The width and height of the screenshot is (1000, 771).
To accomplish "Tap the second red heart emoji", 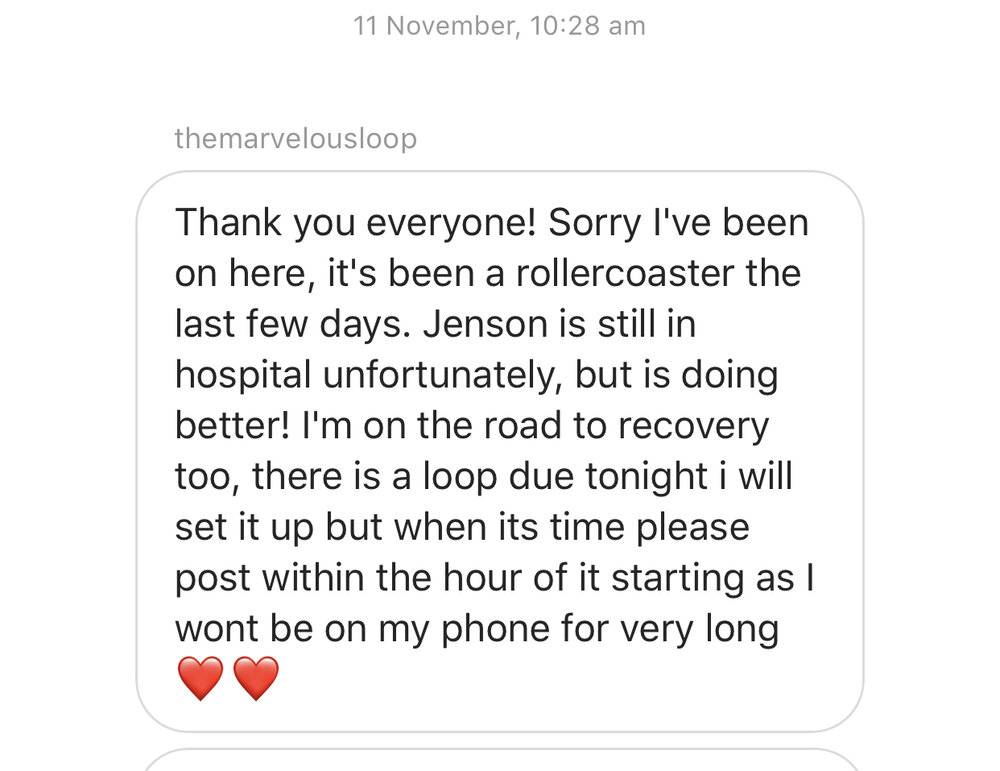I will (x=256, y=678).
